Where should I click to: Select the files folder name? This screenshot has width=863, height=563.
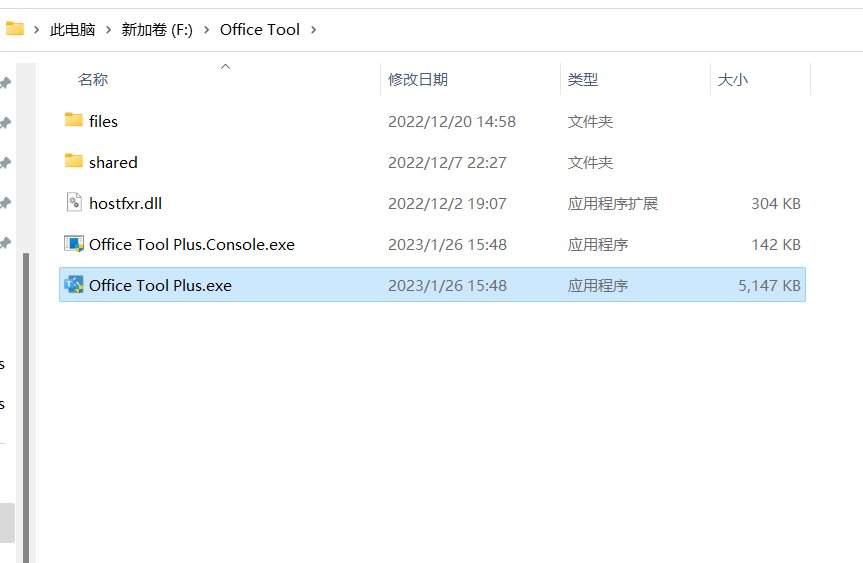(103, 121)
